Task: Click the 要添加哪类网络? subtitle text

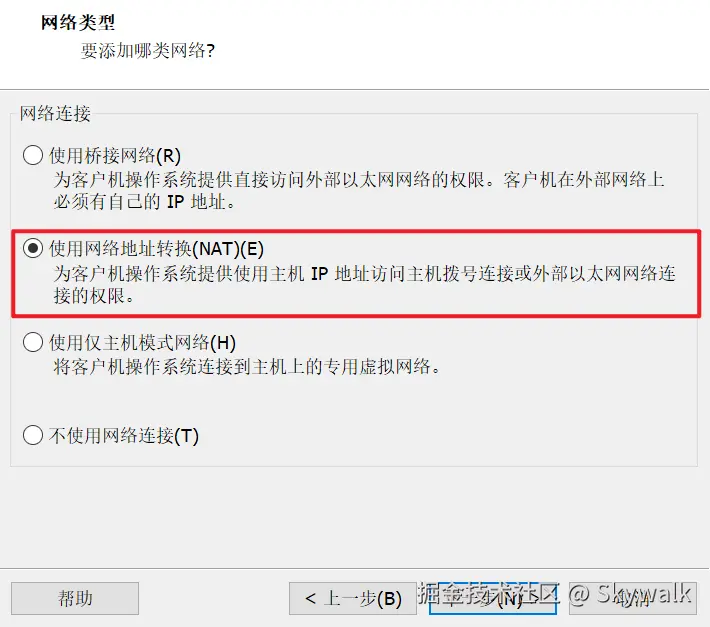Action: [x=148, y=51]
